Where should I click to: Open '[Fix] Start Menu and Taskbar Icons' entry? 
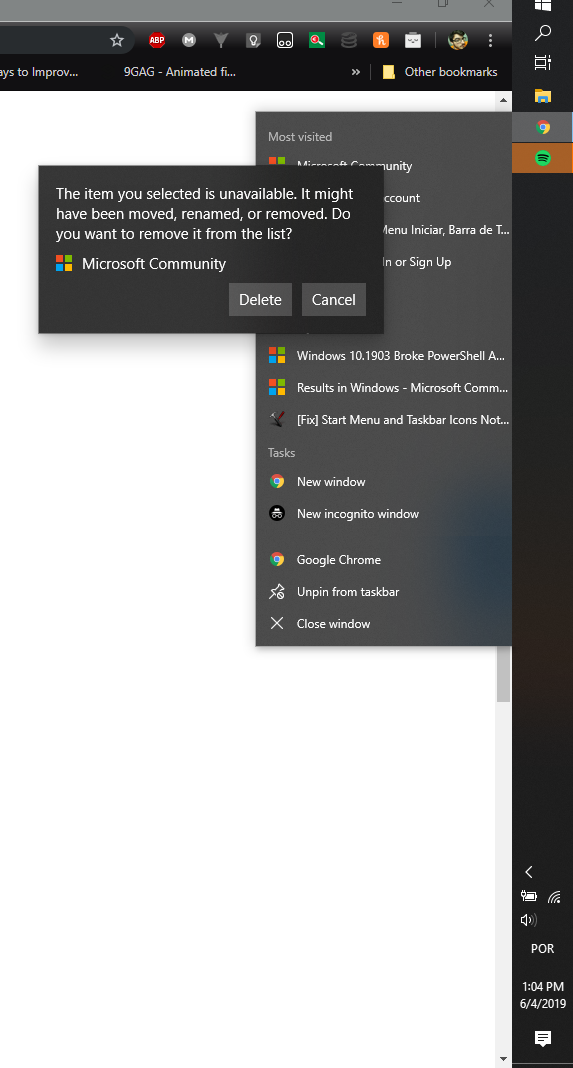(x=384, y=420)
